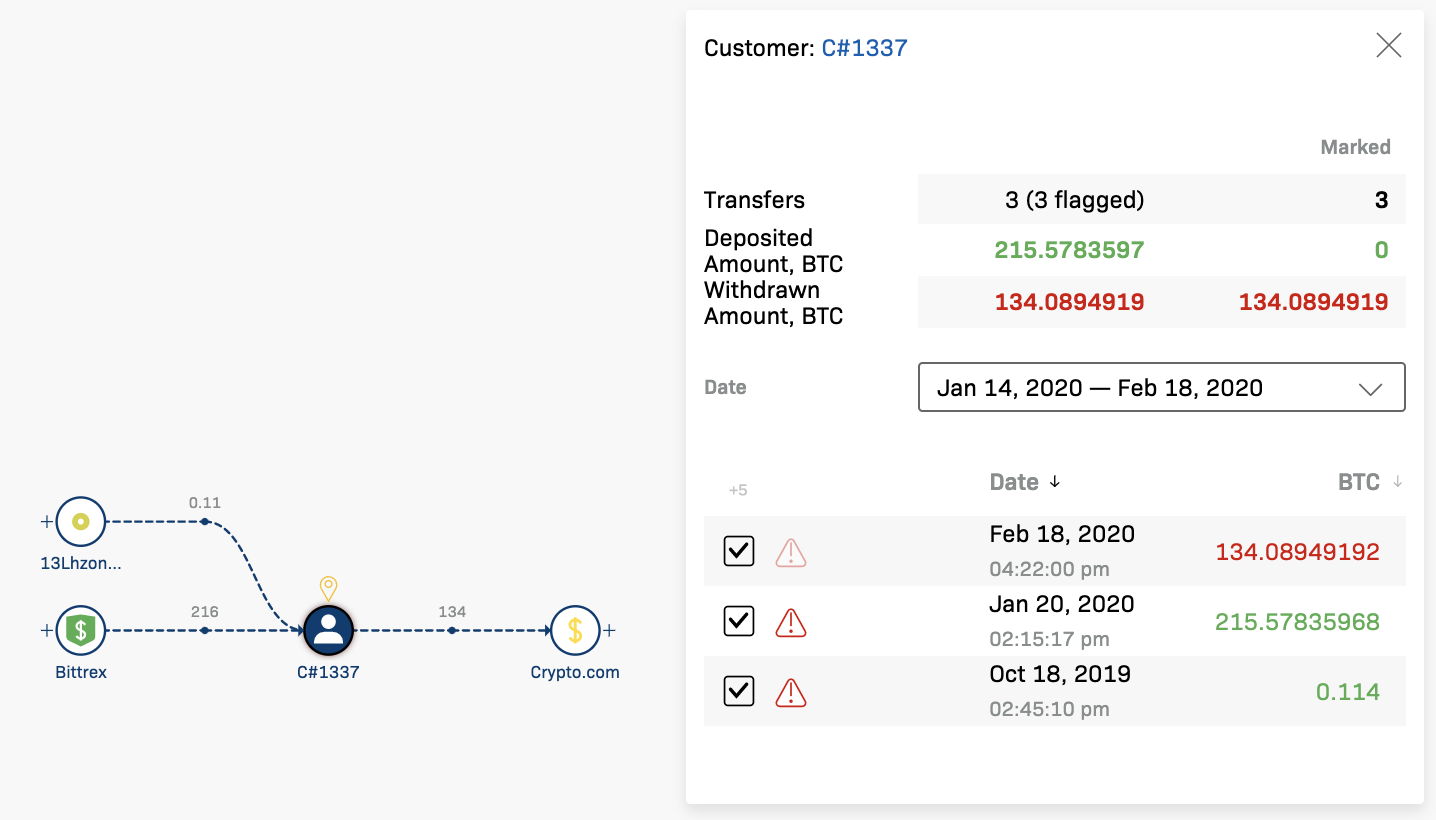Click the 13Lhzon wallet address node
The height and width of the screenshot is (820, 1436).
80,520
